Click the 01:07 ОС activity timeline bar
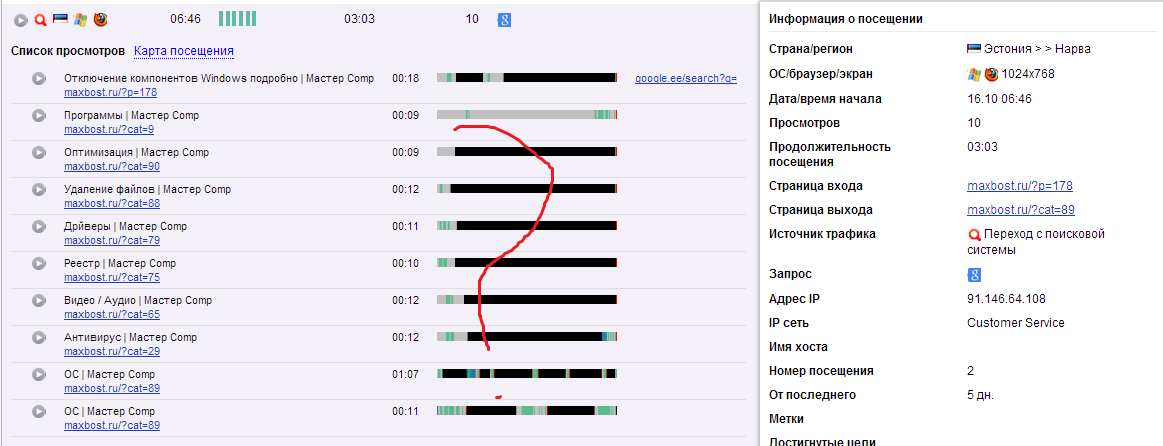The width and height of the screenshot is (1163, 446). 527,374
